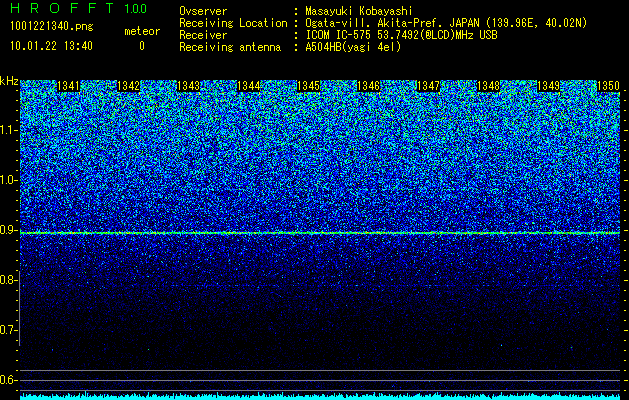Viewport: 629px width, 400px height.
Task: Click the 1.0 kHz axis label
Action: (8, 181)
